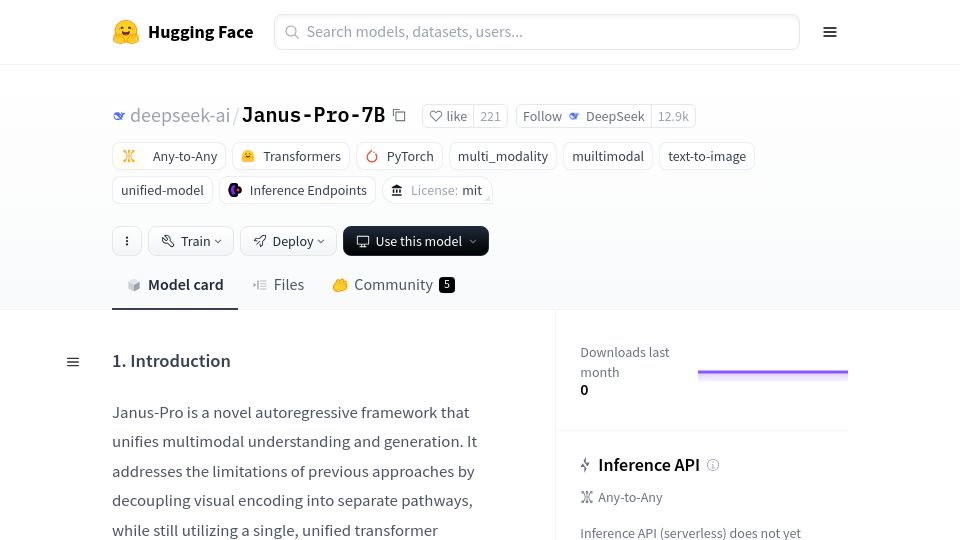Click the heart like button
The image size is (960, 540).
pyautogui.click(x=448, y=116)
